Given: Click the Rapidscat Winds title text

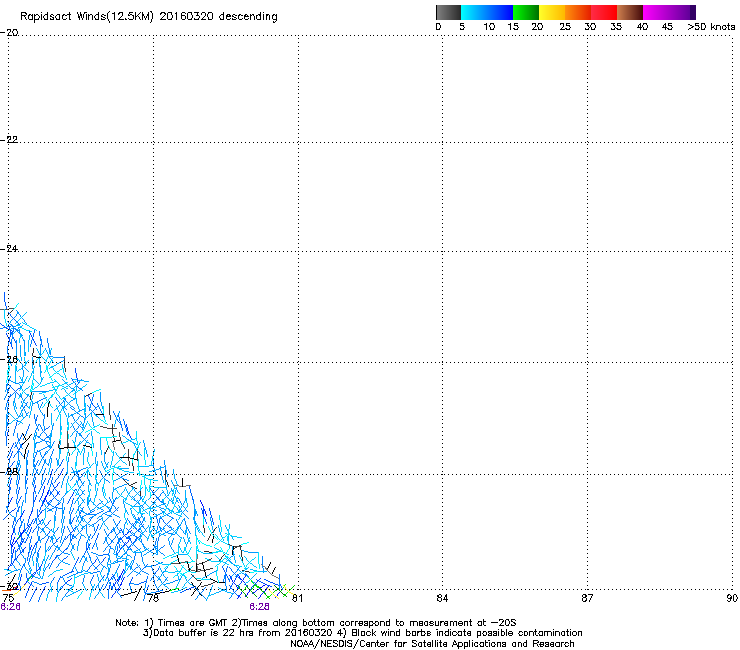Looking at the screenshot, I should 149,17.
